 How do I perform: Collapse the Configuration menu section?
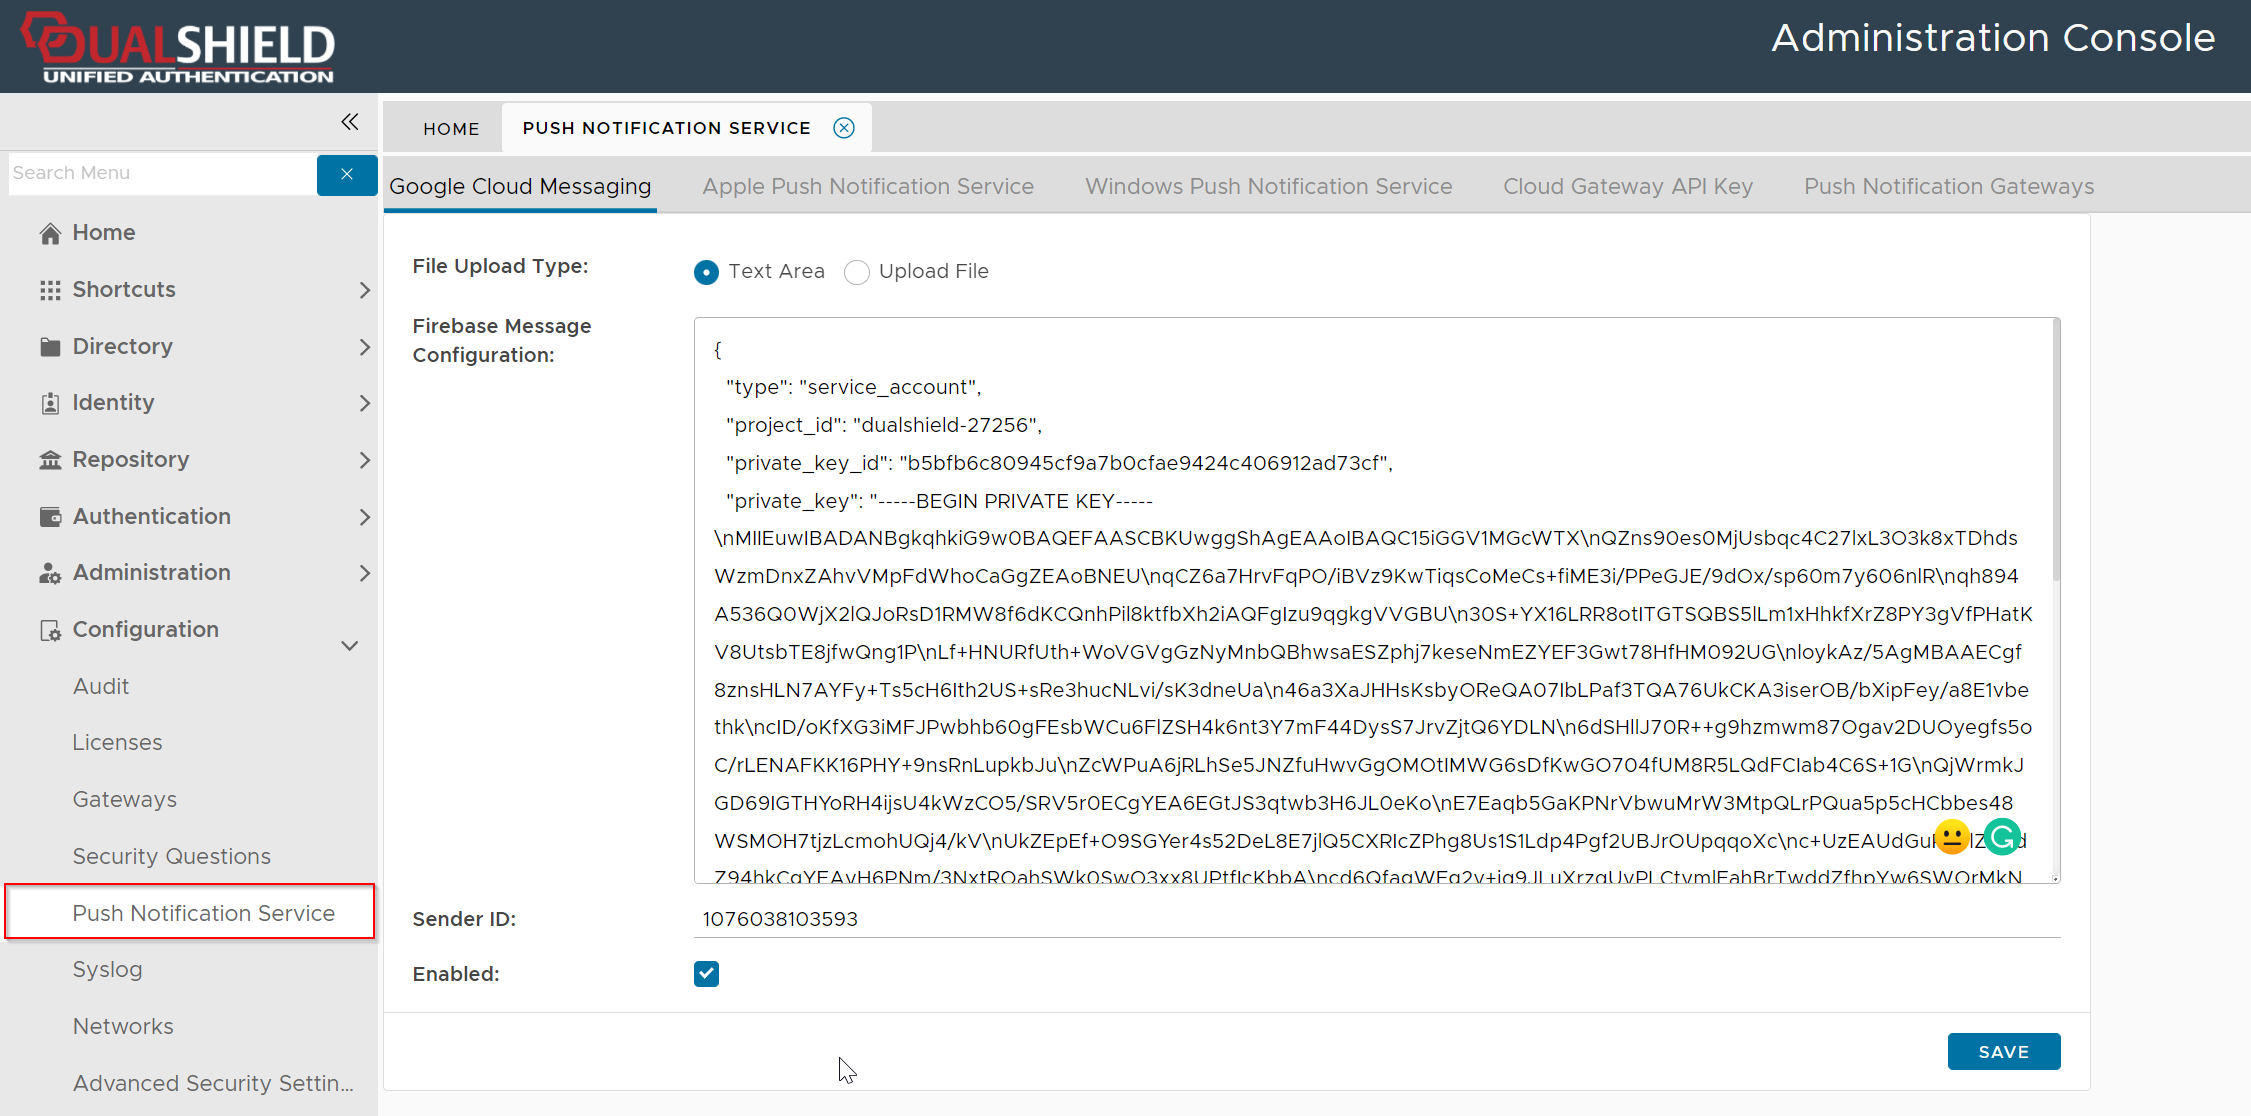coord(349,645)
